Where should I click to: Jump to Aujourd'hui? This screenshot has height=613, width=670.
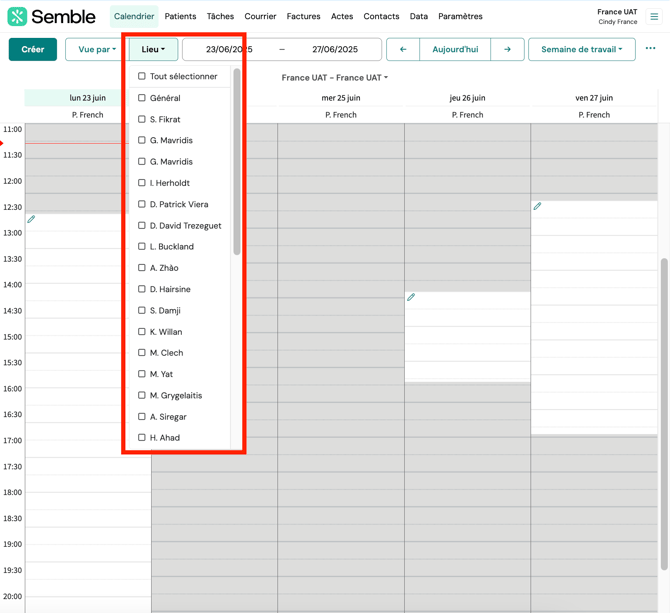455,49
